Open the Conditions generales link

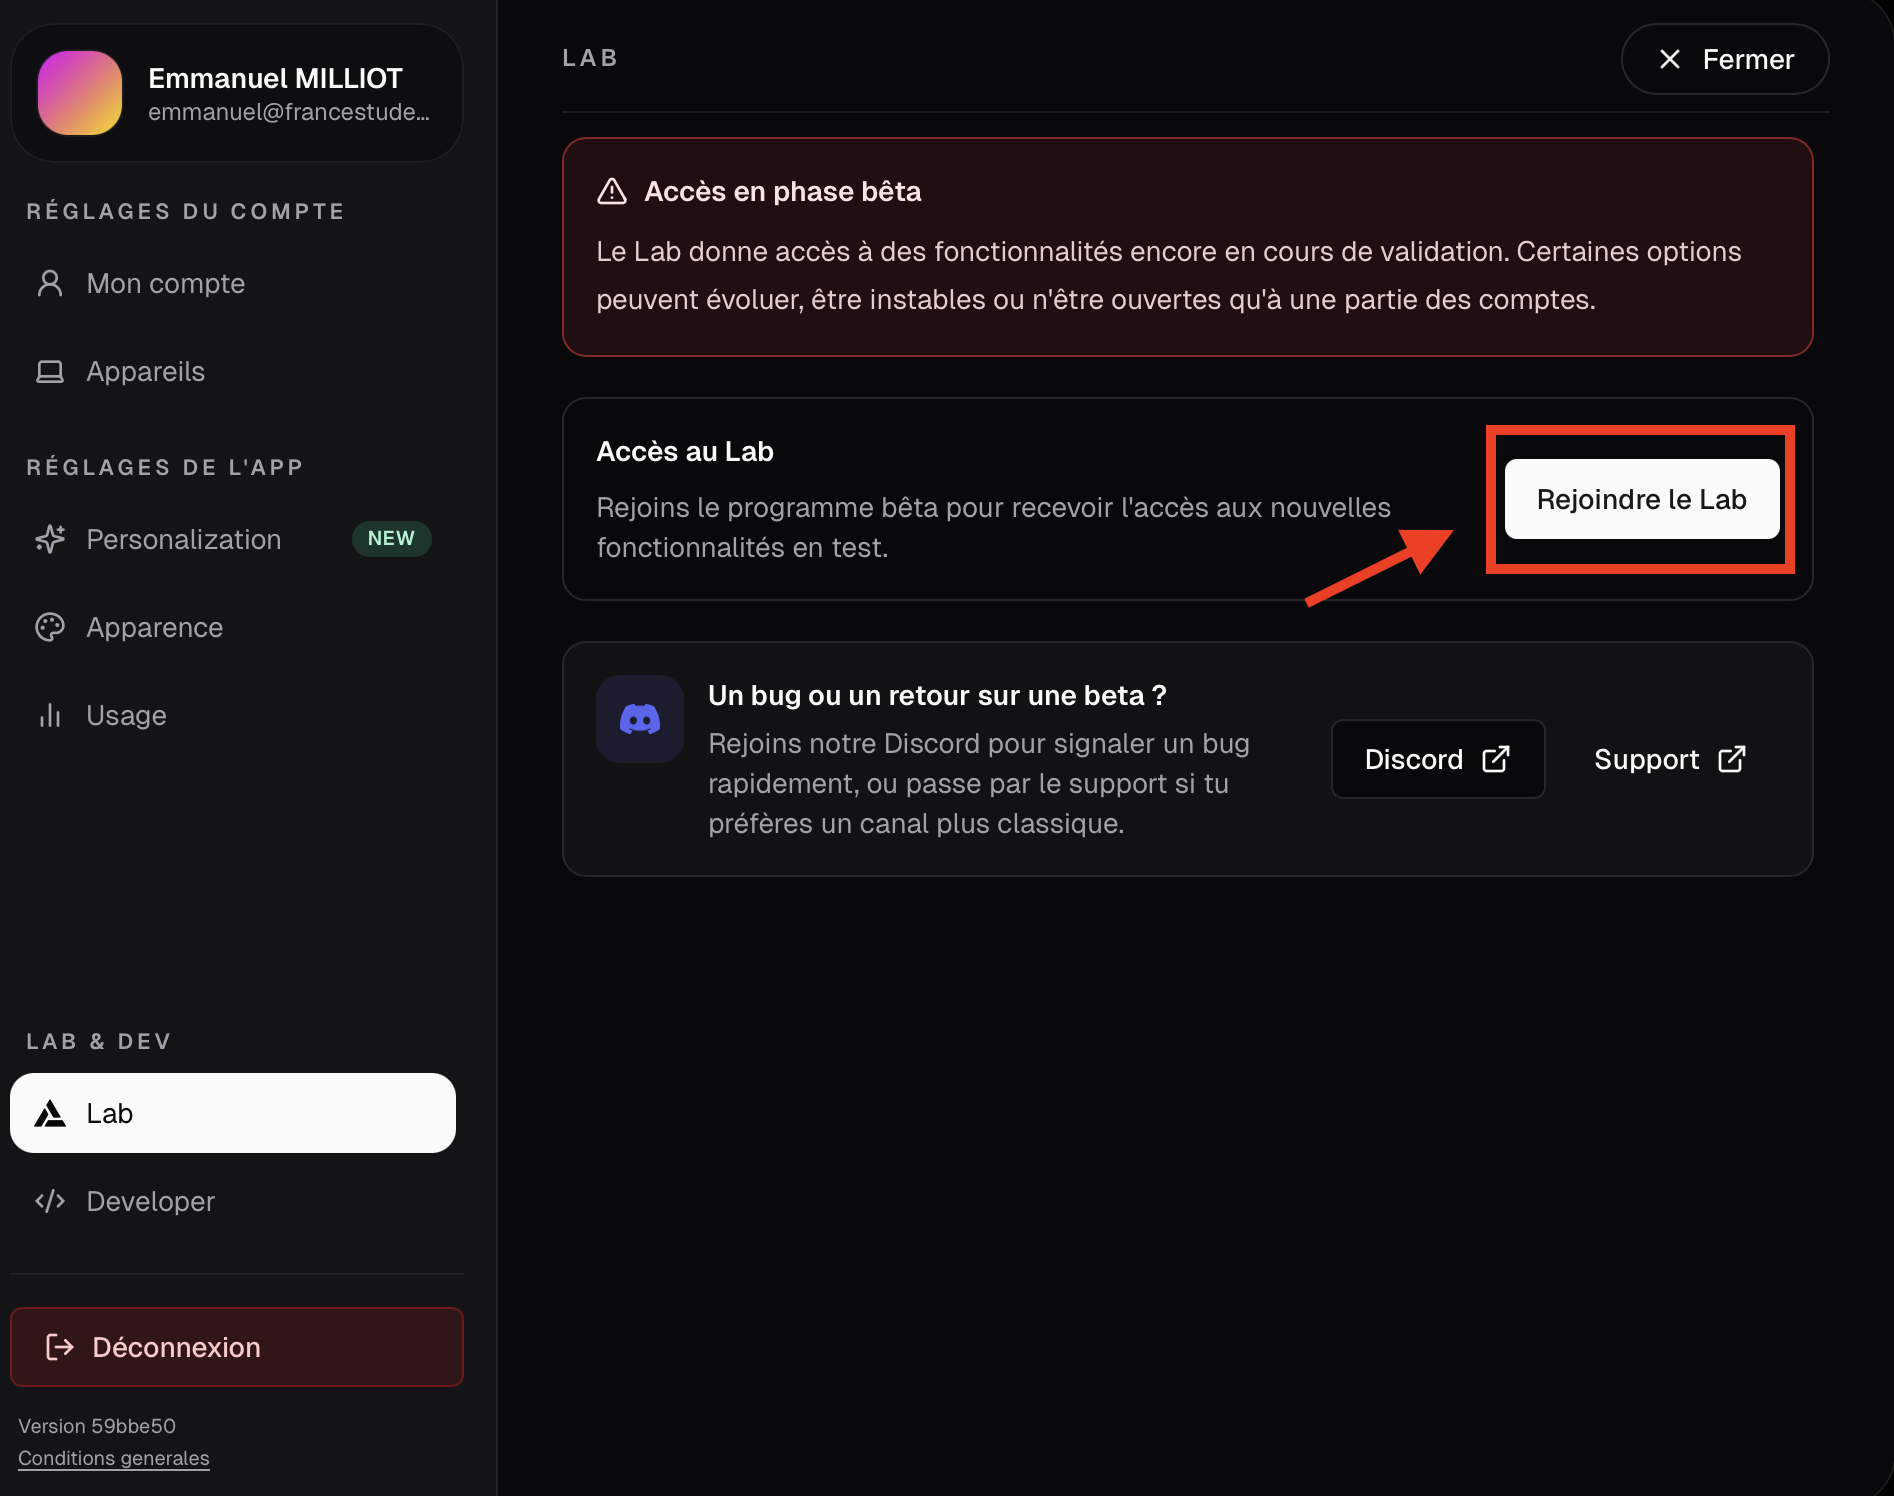(x=113, y=1458)
